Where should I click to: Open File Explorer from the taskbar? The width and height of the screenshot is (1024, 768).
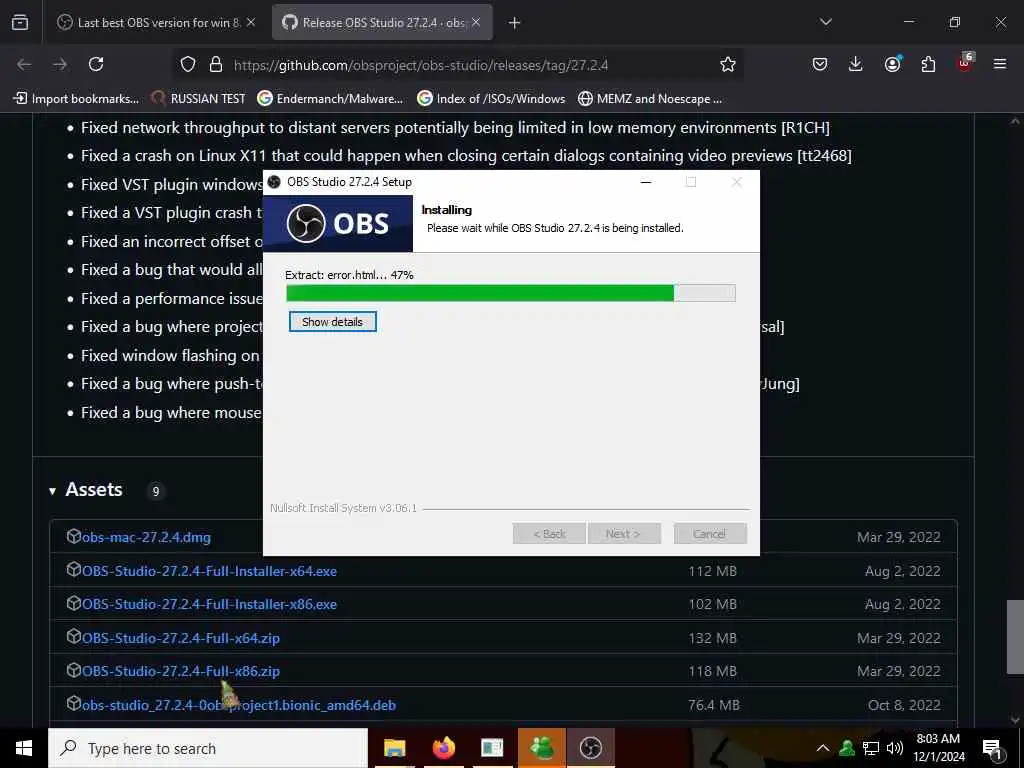tap(394, 748)
